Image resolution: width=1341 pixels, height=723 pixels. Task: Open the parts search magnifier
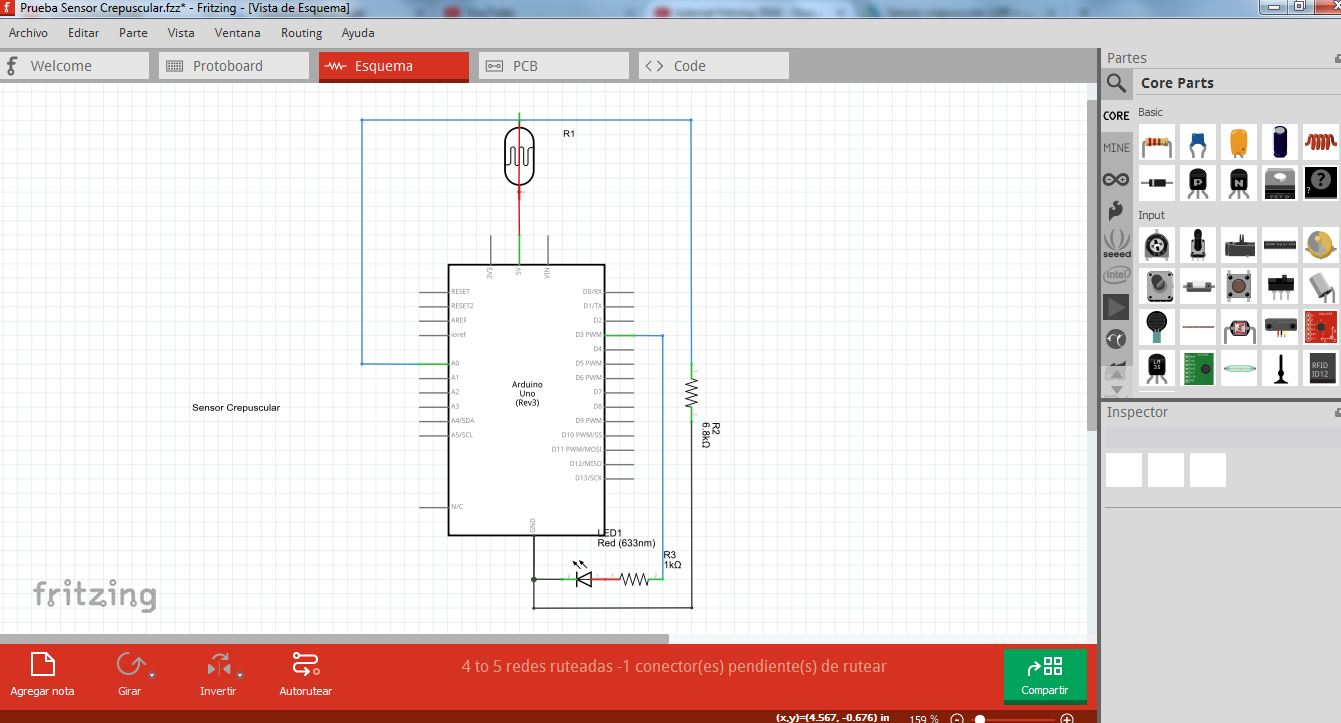point(1117,83)
